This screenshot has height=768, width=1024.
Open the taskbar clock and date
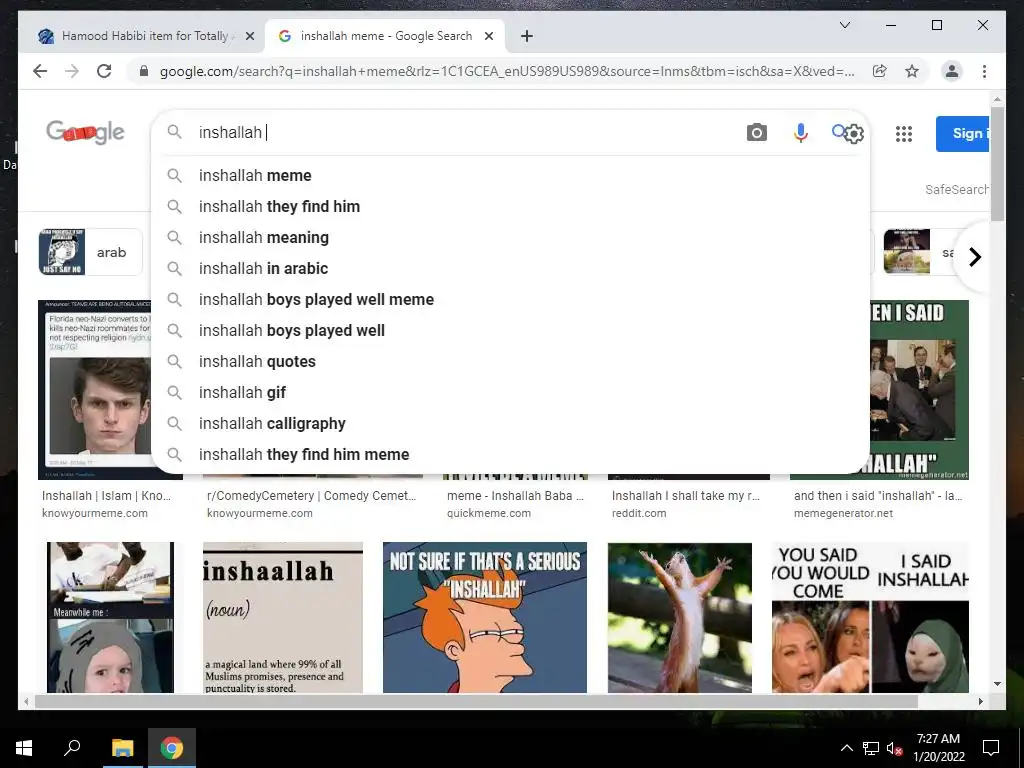tap(938, 748)
